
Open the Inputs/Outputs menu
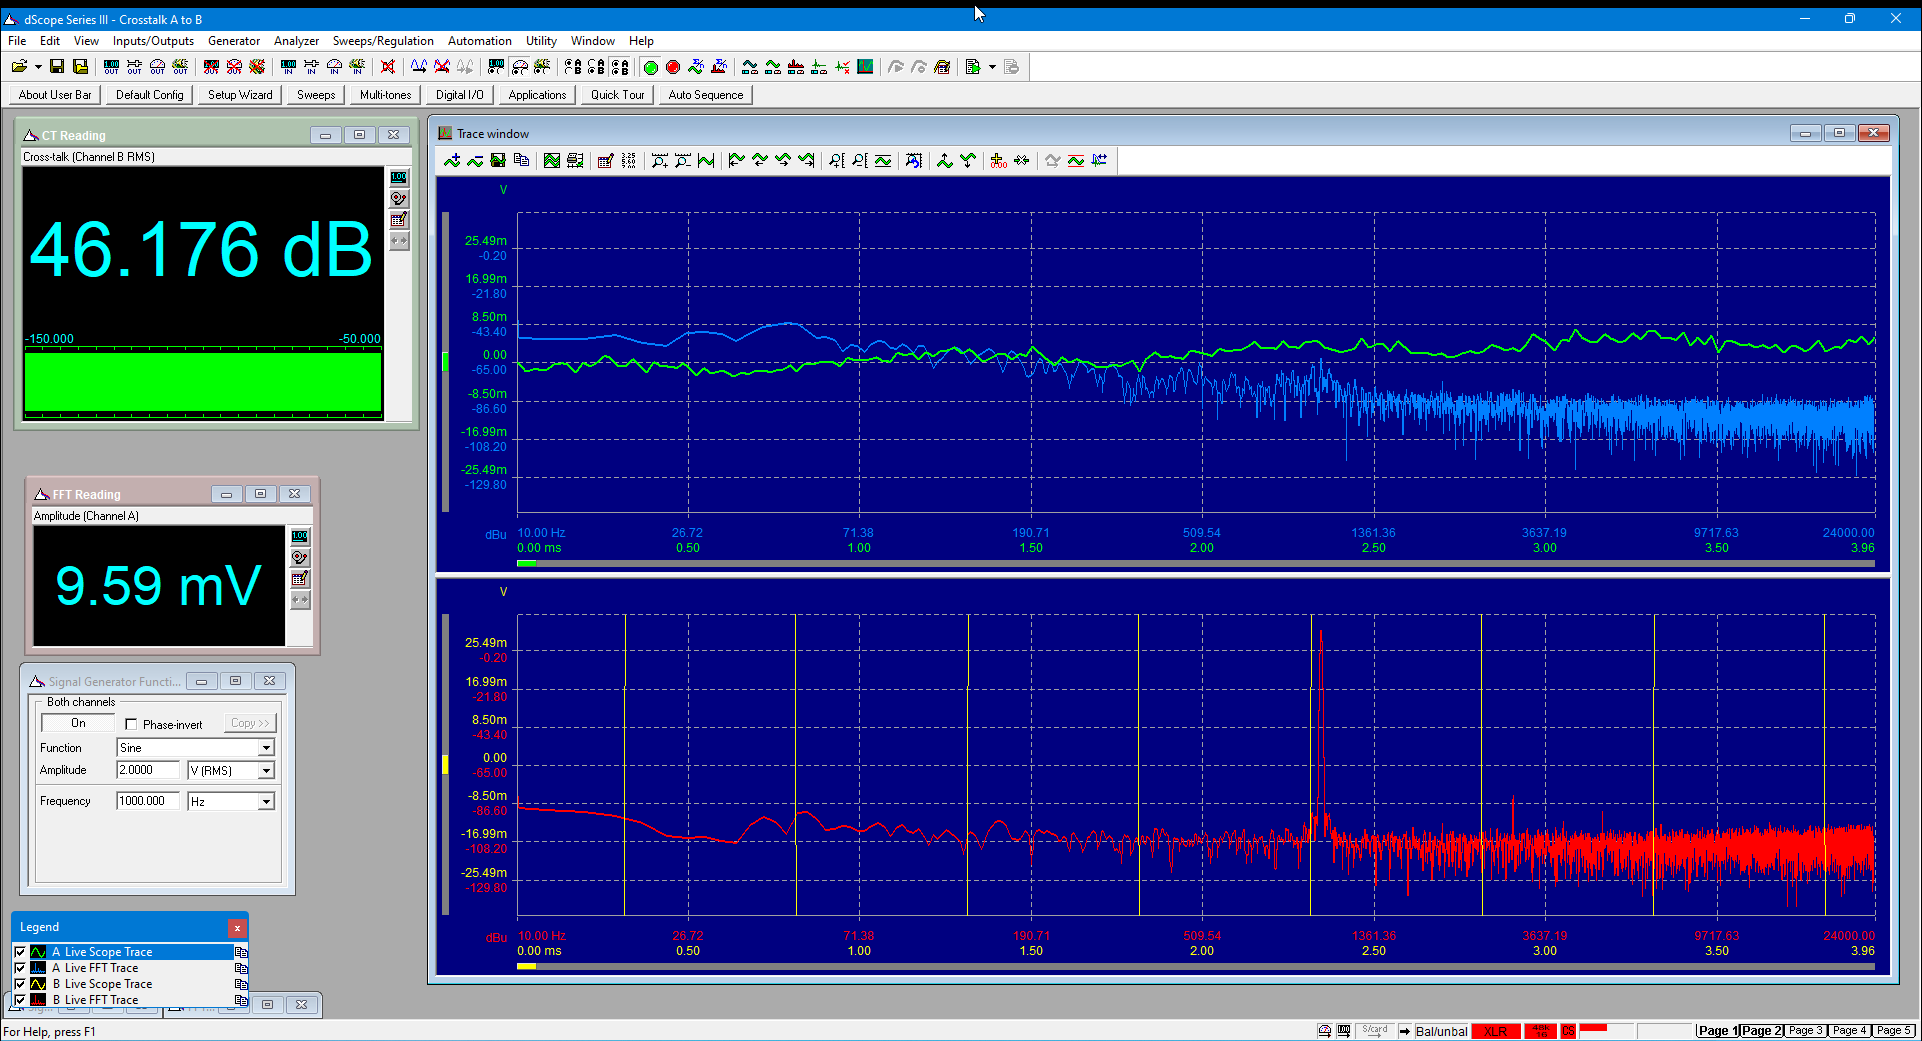click(153, 41)
